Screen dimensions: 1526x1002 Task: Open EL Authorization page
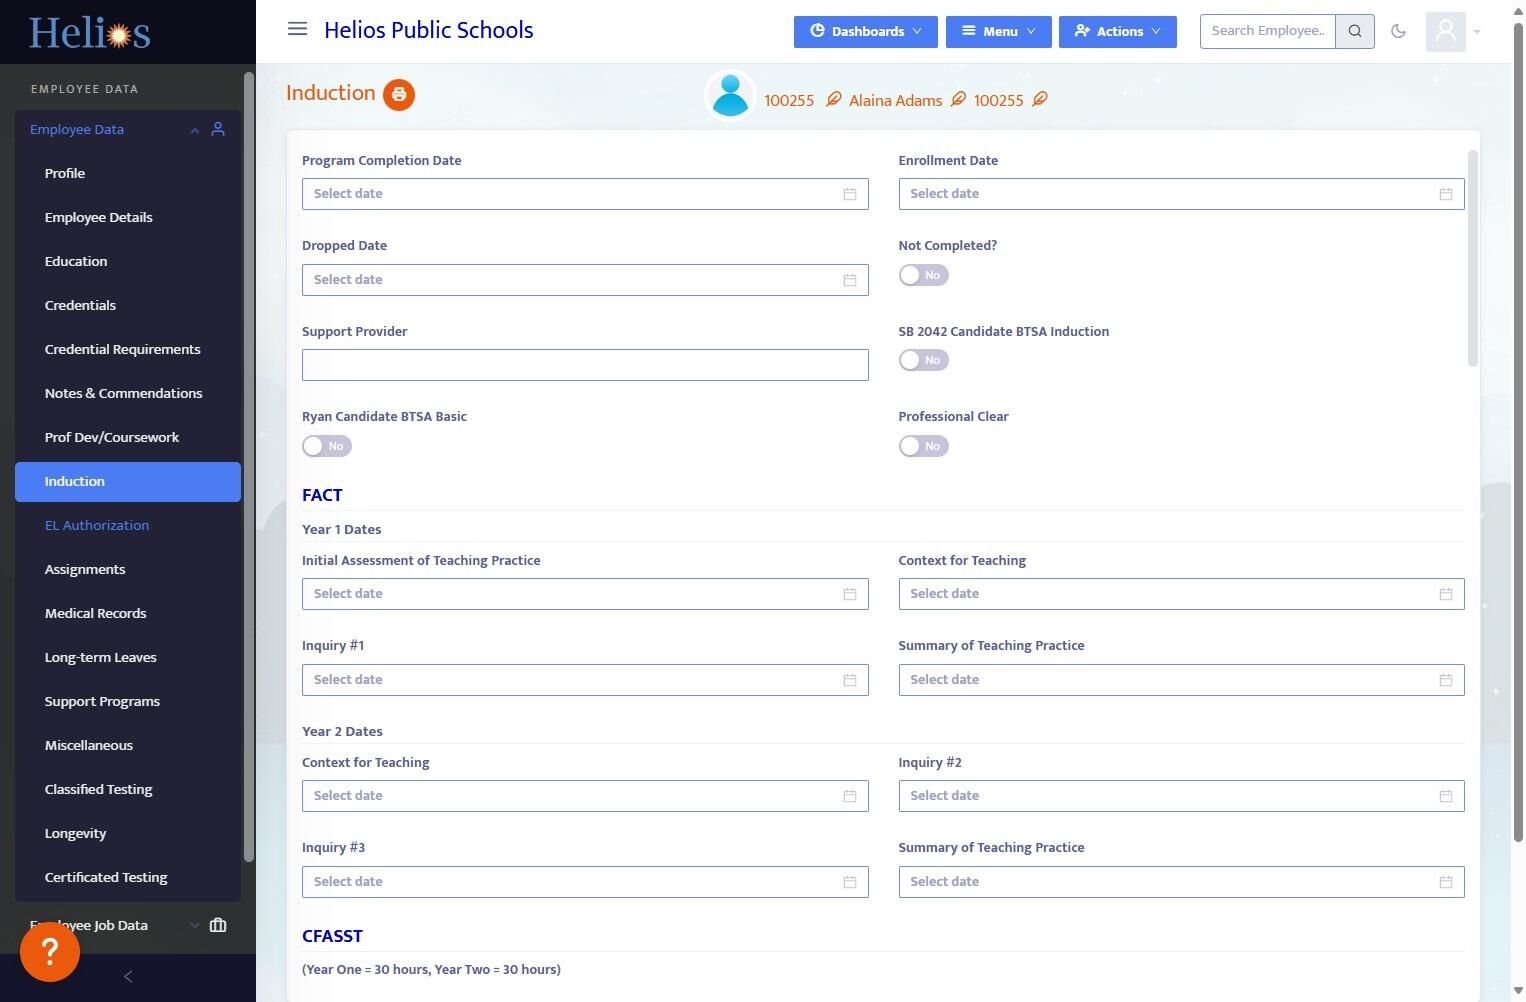tap(128, 525)
